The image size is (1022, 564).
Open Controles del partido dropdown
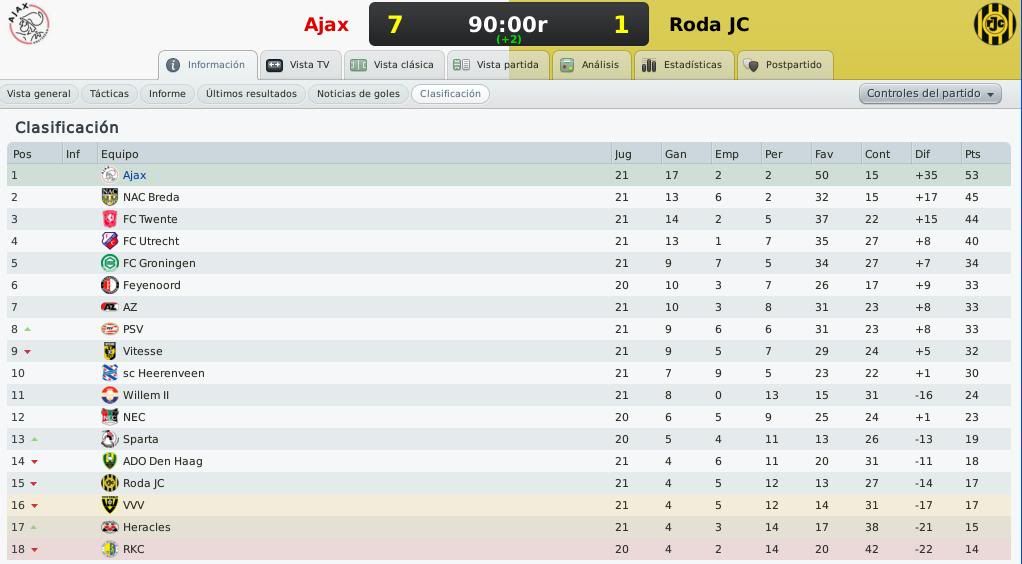click(x=930, y=93)
